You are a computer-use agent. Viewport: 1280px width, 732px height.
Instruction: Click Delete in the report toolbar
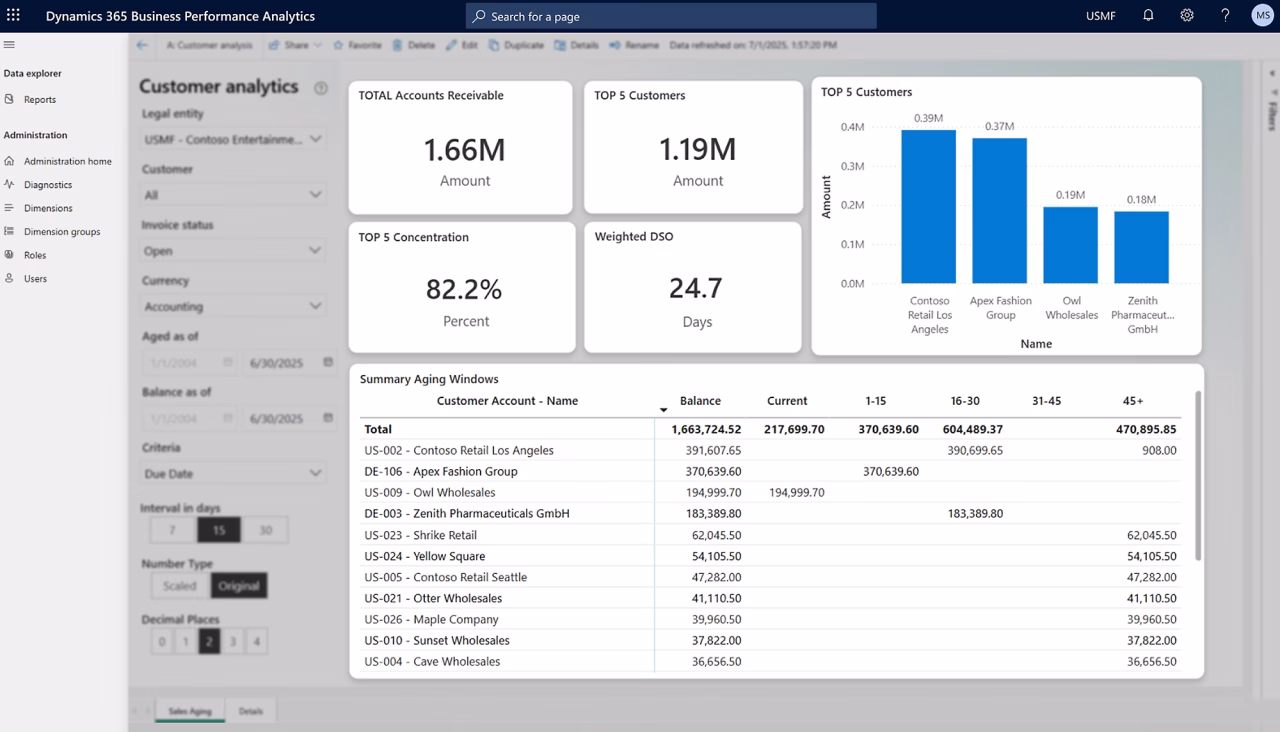(414, 45)
